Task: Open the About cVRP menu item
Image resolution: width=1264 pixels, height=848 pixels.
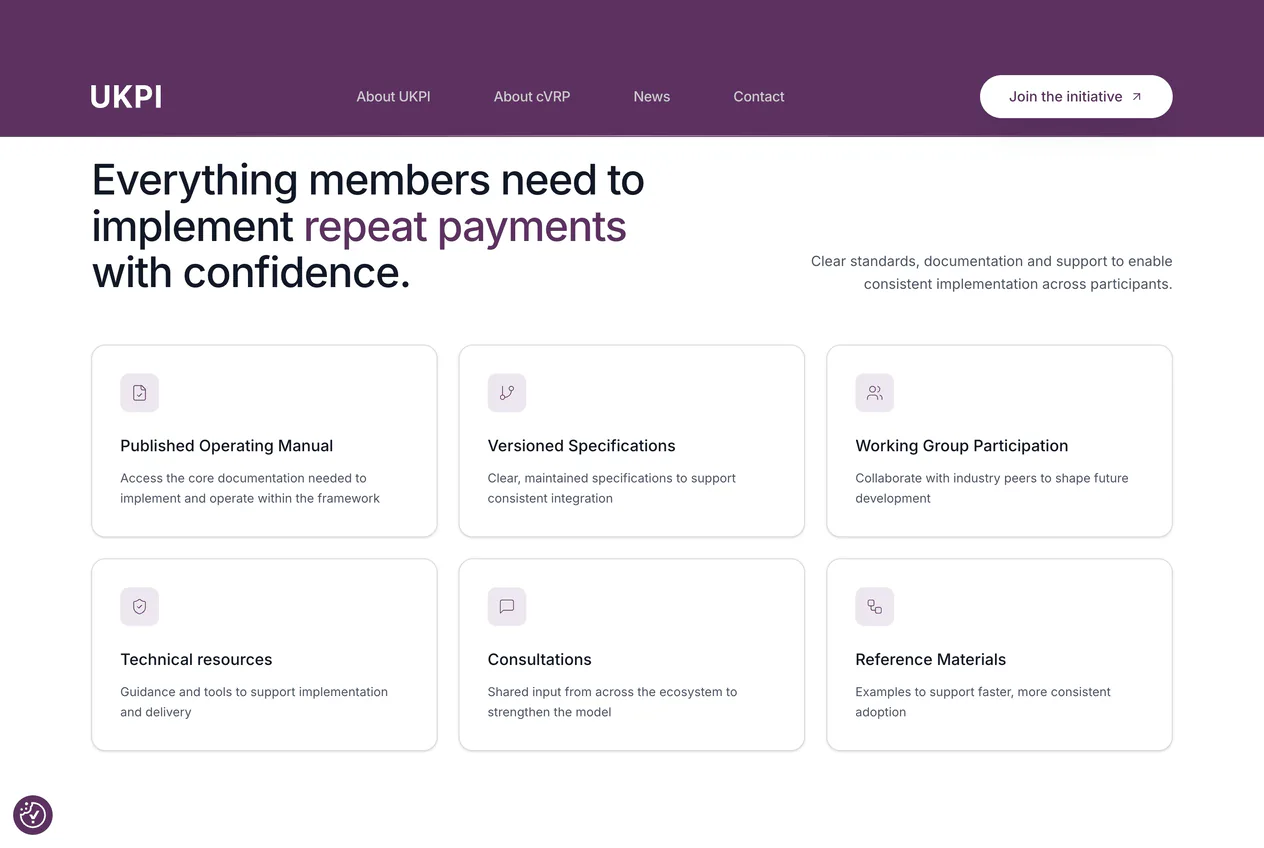Action: click(x=532, y=97)
